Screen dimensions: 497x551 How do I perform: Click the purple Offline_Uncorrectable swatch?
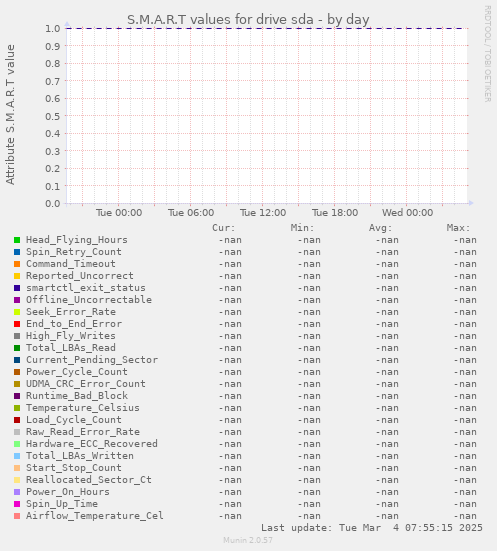tap(17, 300)
